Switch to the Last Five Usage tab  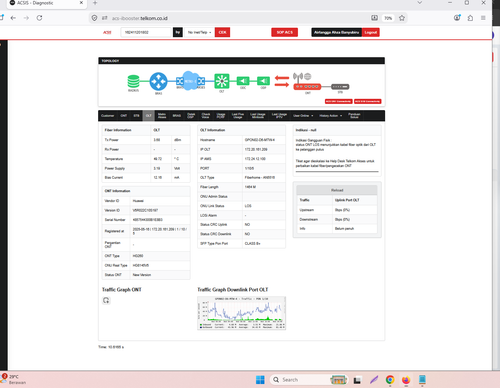(238, 116)
